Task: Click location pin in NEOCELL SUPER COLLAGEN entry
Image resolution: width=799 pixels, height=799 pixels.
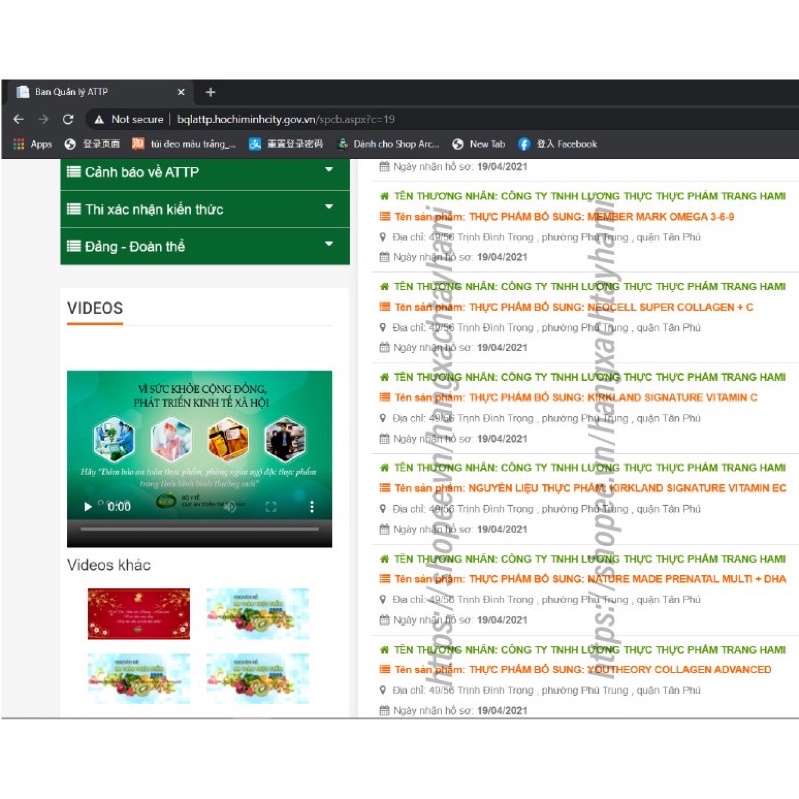Action: tap(383, 328)
